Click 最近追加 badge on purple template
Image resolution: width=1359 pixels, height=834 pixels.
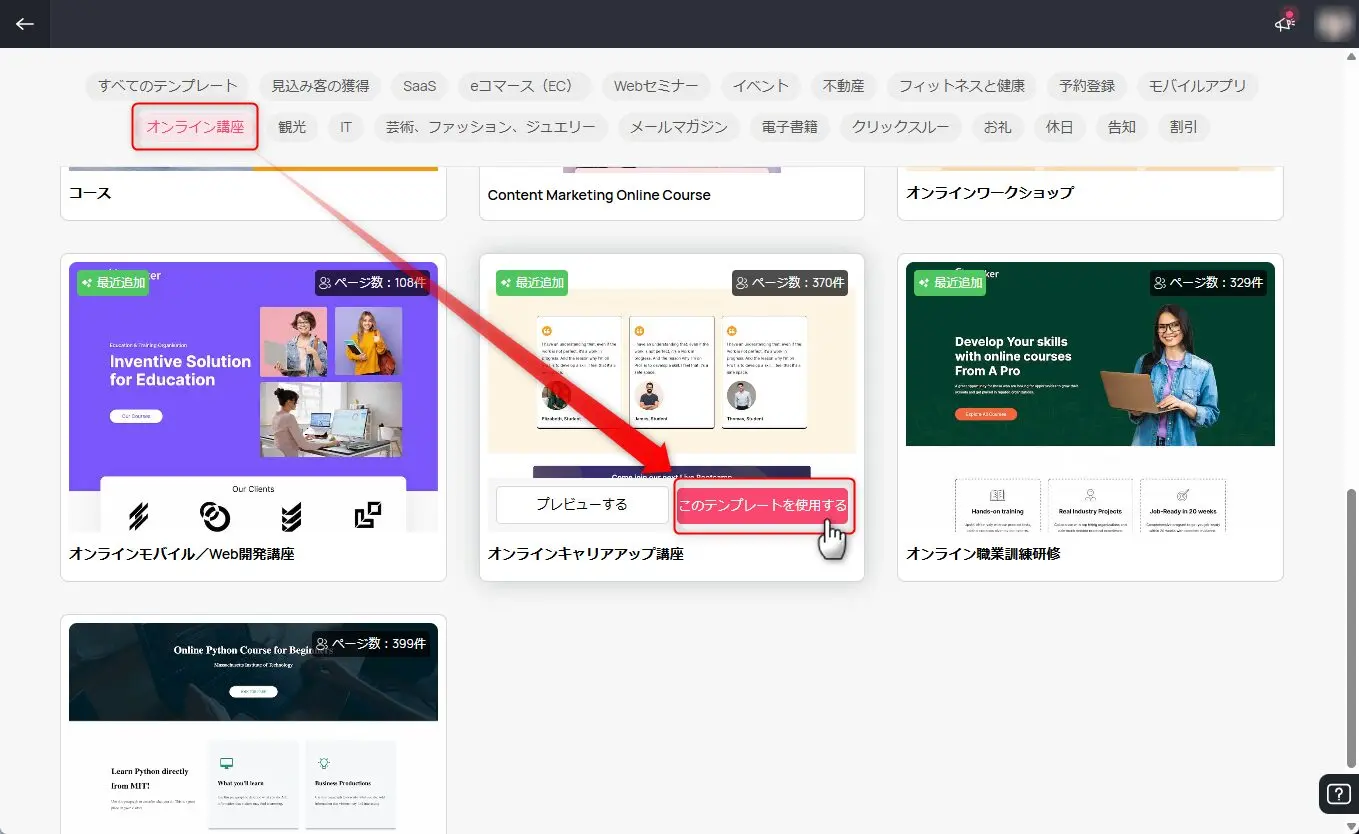[113, 283]
